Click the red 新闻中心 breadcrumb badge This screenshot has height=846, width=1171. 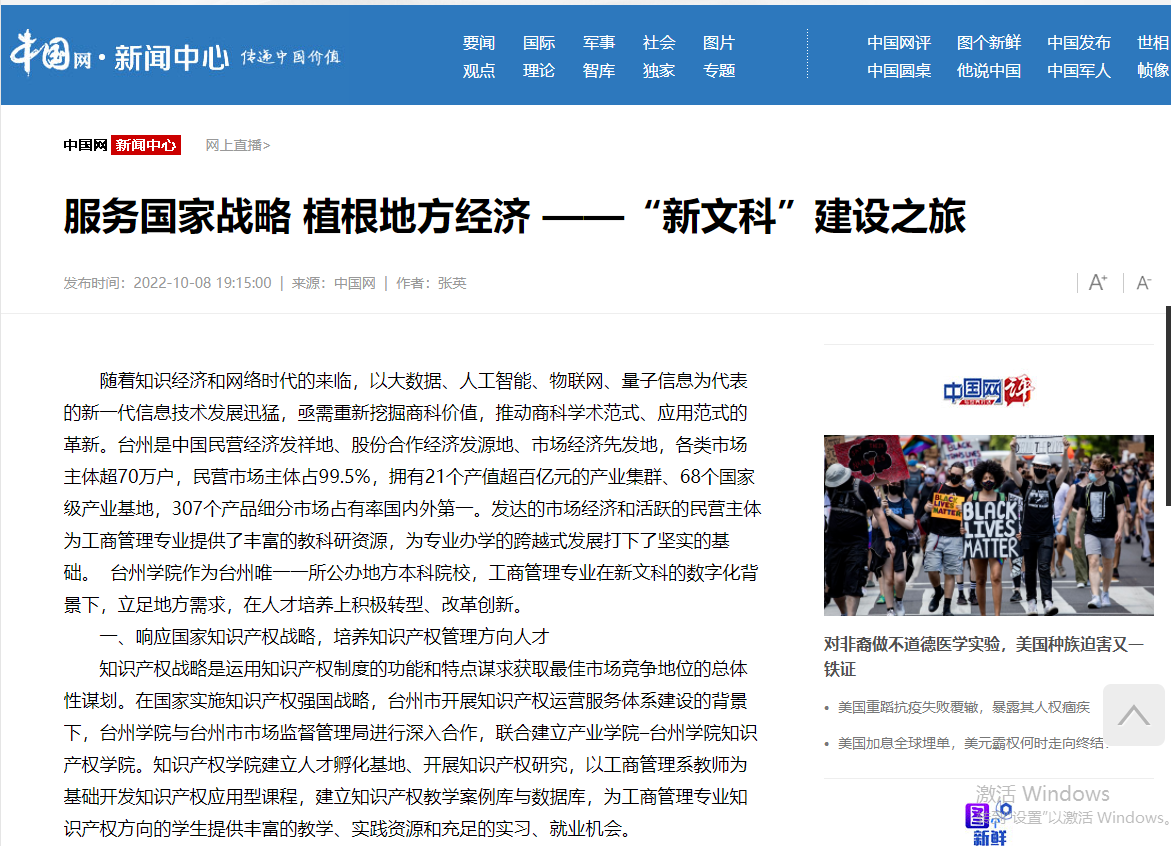click(x=146, y=145)
